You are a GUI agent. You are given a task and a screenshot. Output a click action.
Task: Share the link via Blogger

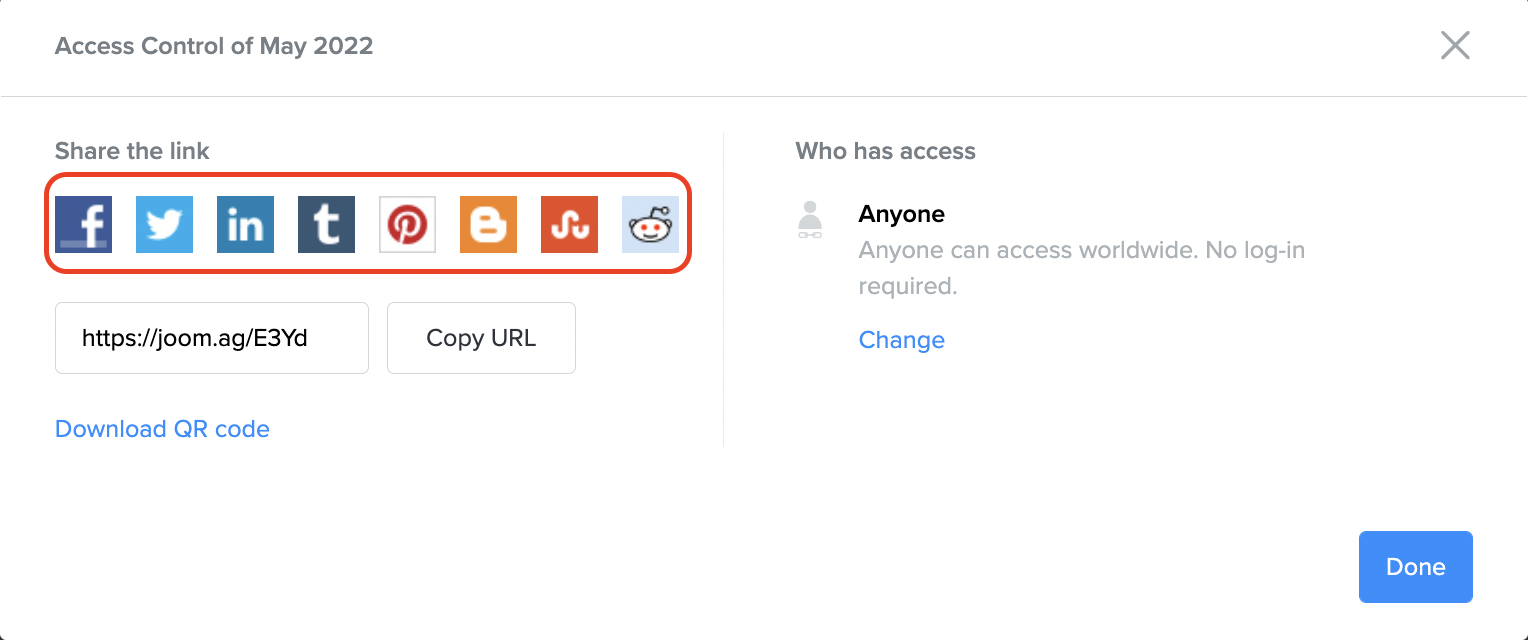tap(488, 224)
